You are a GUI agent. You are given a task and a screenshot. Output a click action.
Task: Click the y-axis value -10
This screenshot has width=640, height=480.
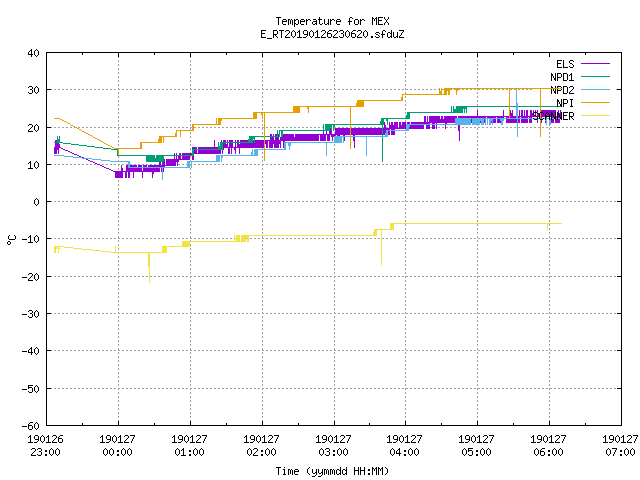click(x=31, y=239)
